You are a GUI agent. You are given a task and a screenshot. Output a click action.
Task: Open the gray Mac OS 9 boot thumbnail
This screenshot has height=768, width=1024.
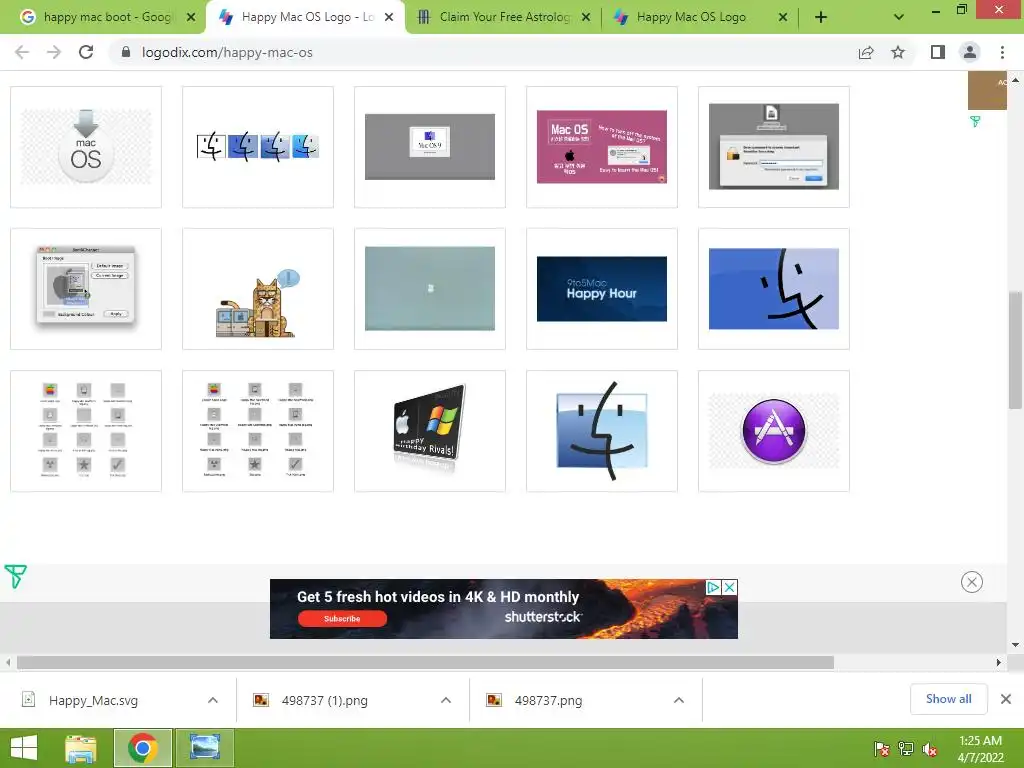coord(430,147)
